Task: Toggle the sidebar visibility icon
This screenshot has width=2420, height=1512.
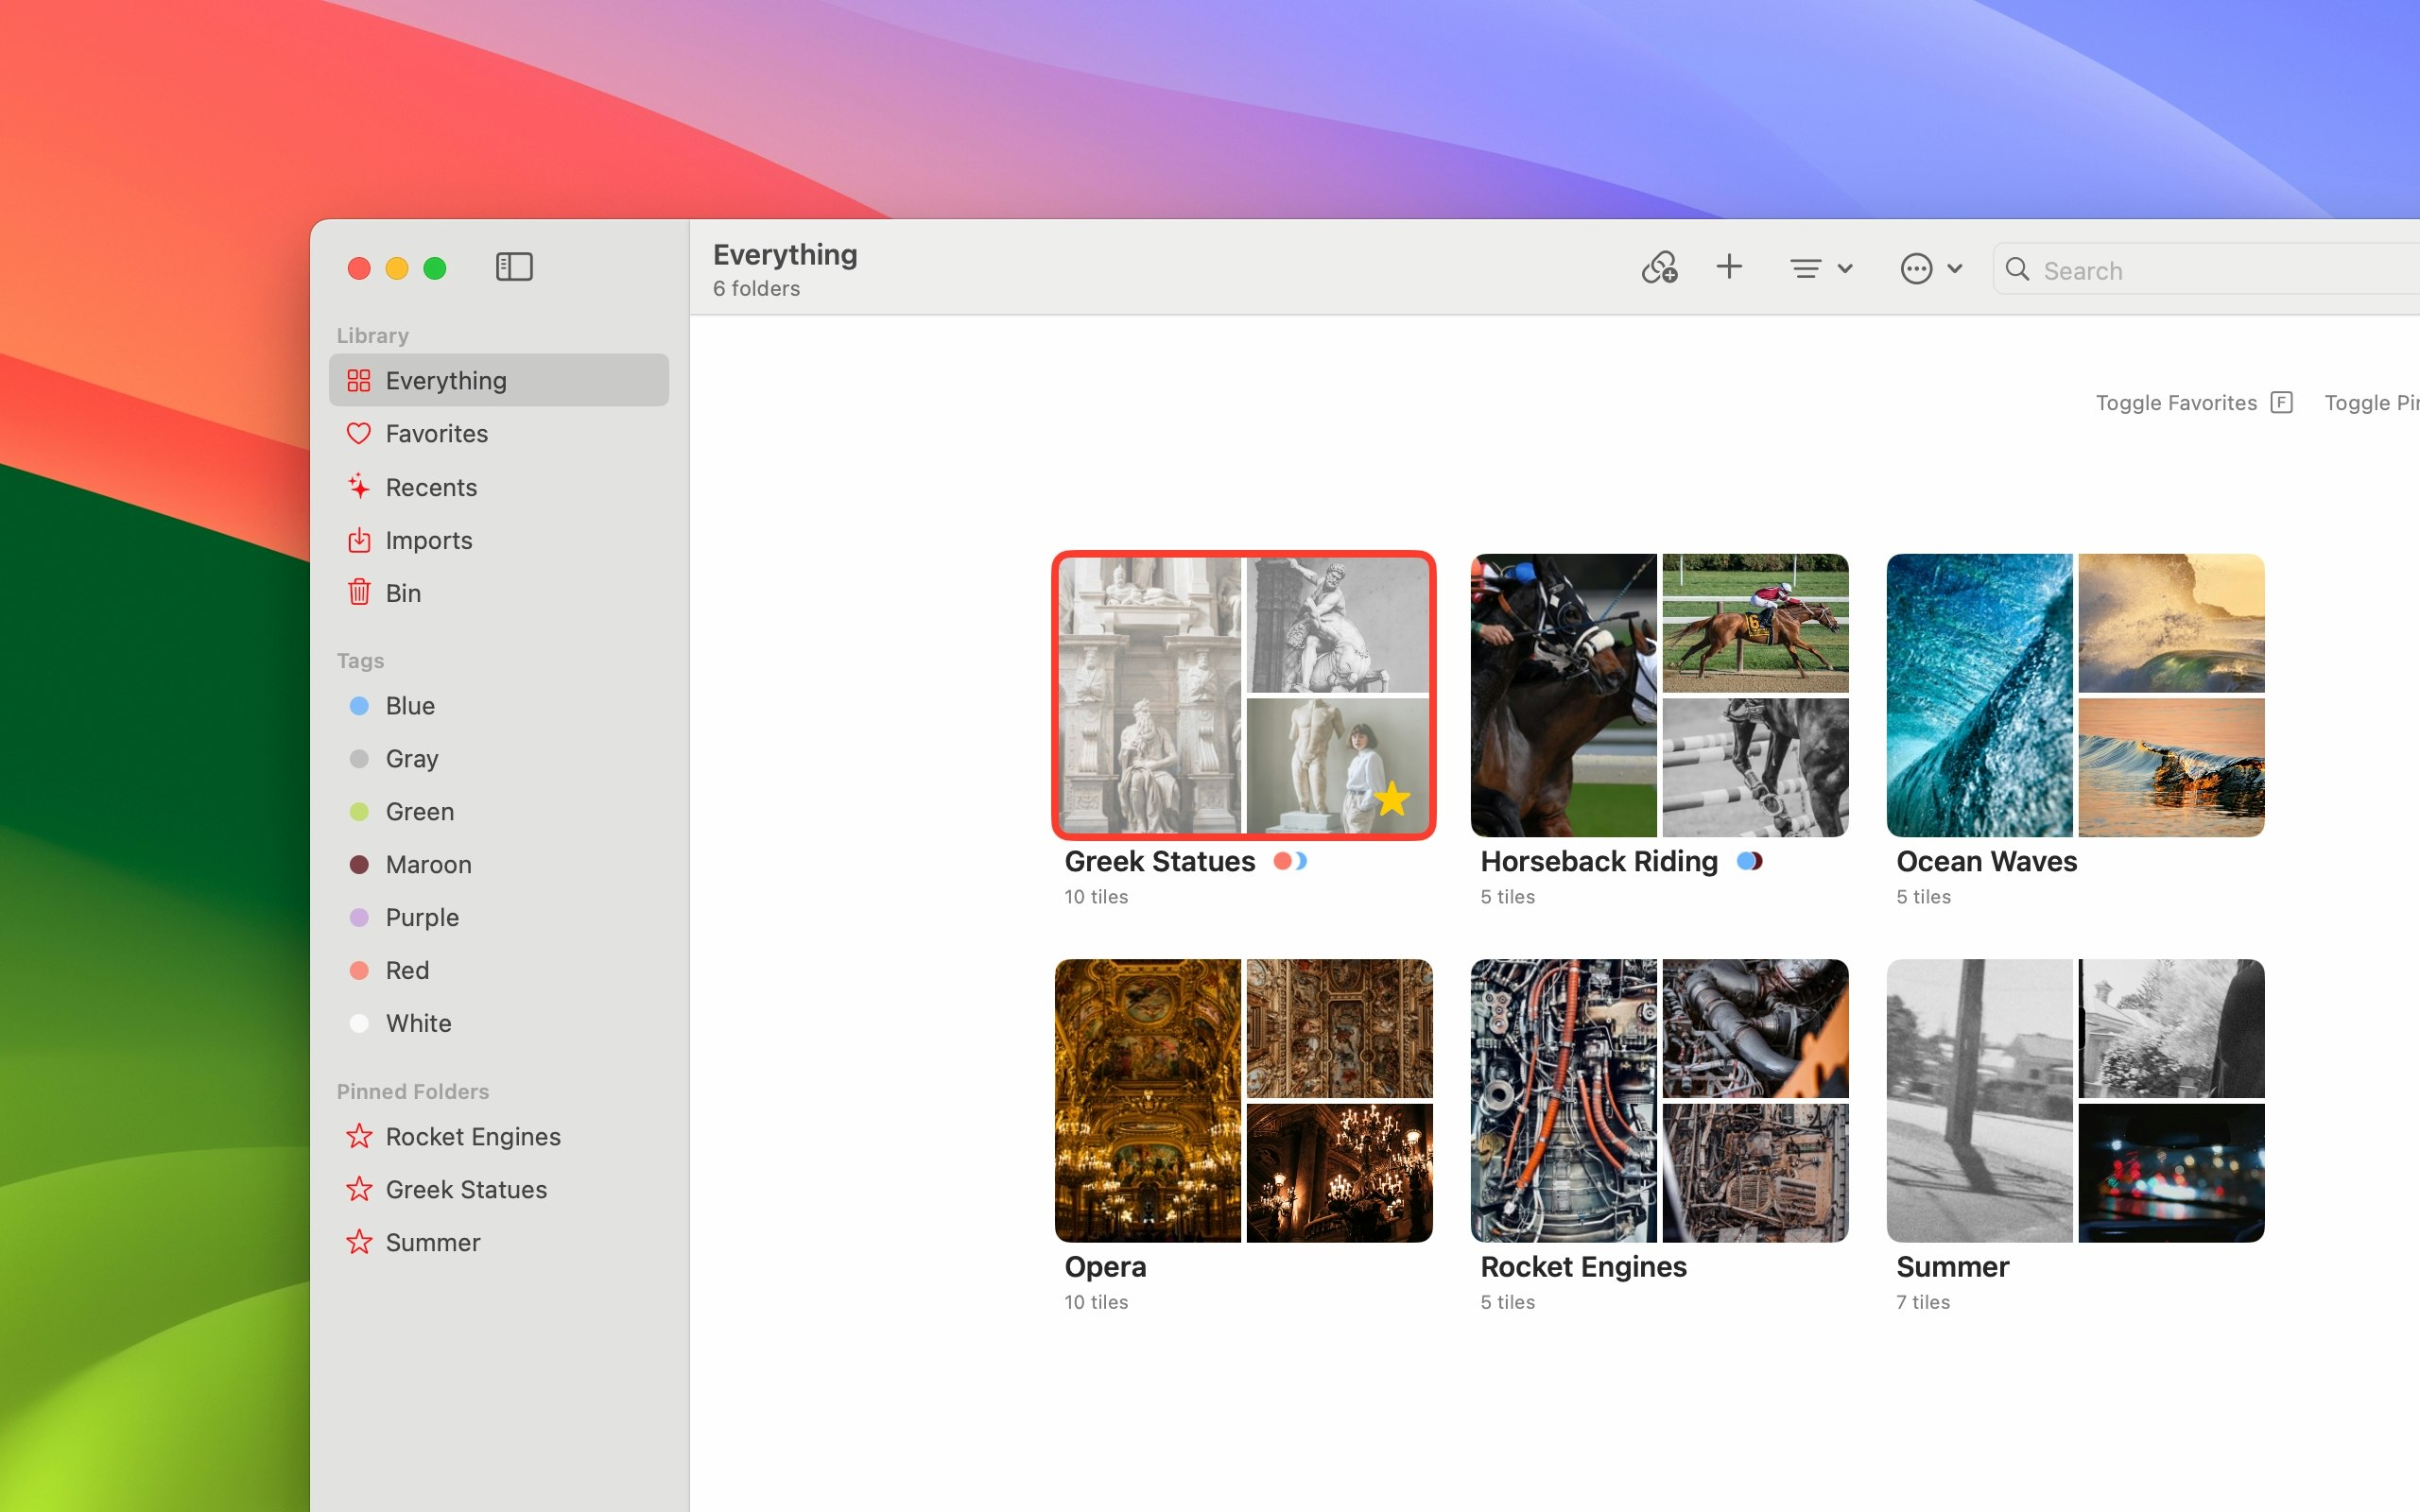Action: [x=514, y=267]
